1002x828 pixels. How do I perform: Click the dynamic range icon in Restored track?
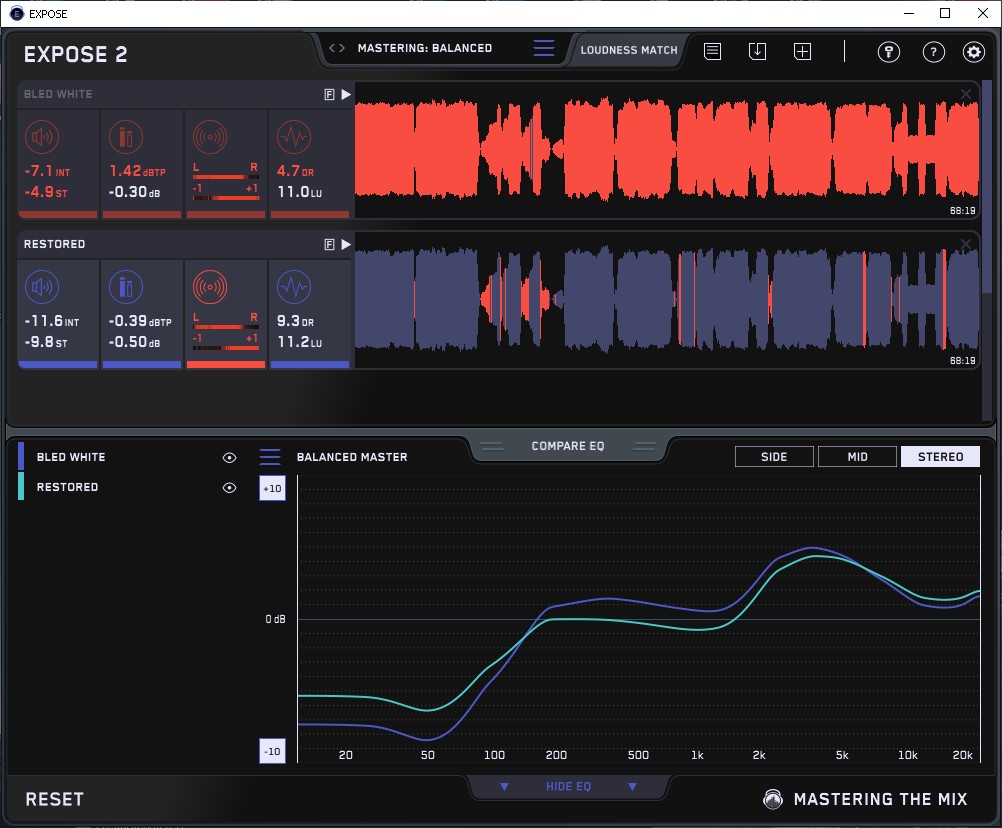[x=294, y=287]
